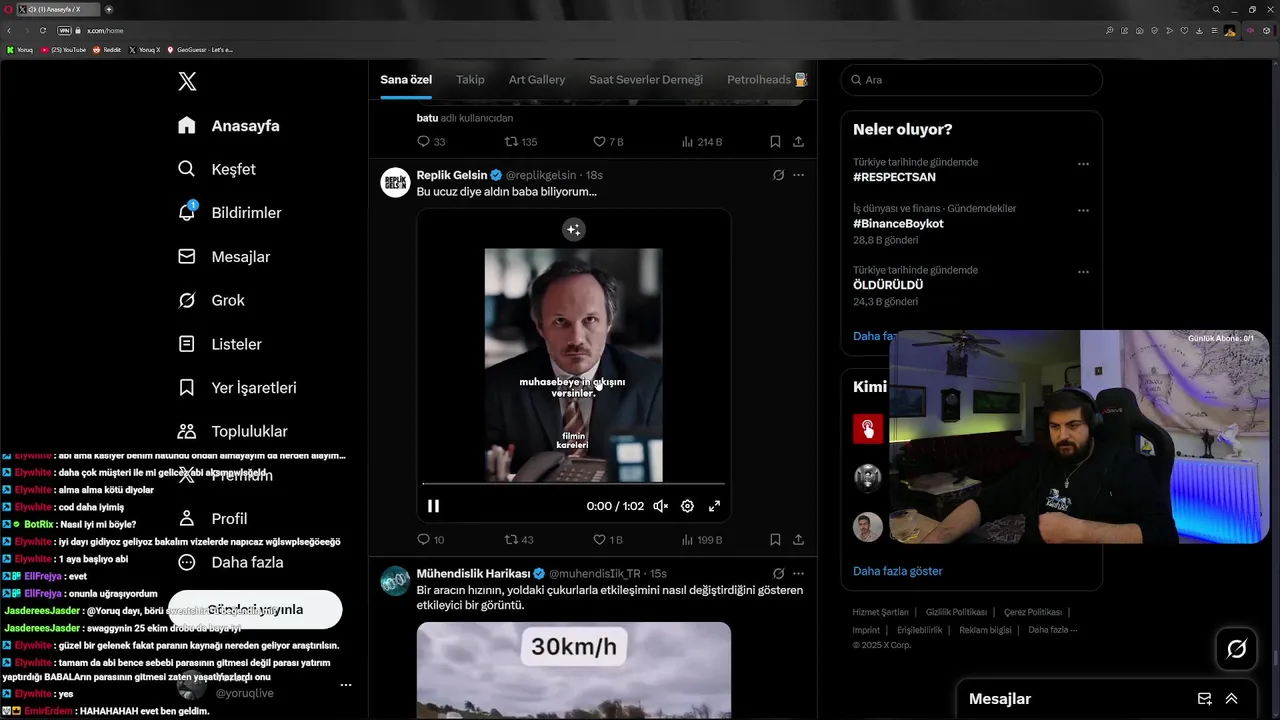1280x720 pixels.
Task: View analytics of 199 B views post
Action: (x=701, y=539)
